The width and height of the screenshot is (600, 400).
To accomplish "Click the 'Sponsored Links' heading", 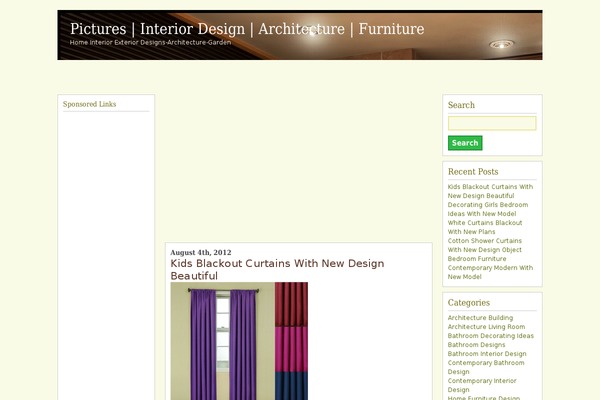I will pyautogui.click(x=90, y=104).
